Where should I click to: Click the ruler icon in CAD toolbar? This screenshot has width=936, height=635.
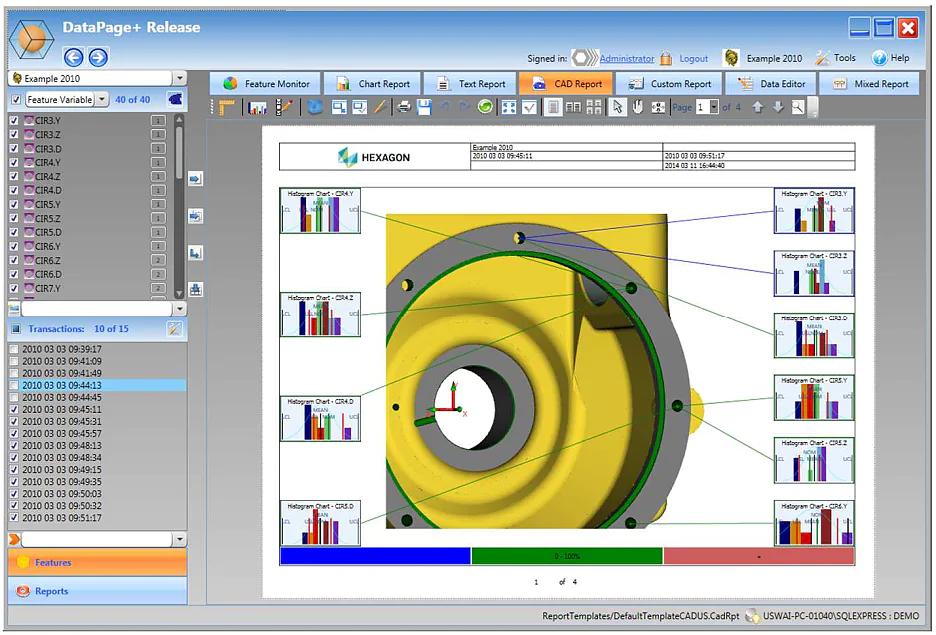pyautogui.click(x=226, y=107)
